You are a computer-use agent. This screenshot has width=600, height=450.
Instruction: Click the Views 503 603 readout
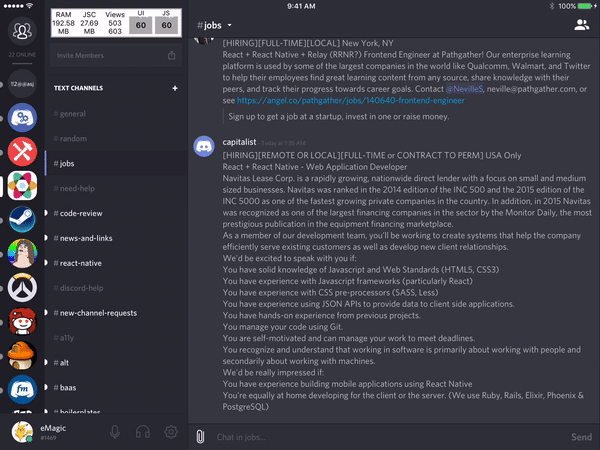point(115,23)
